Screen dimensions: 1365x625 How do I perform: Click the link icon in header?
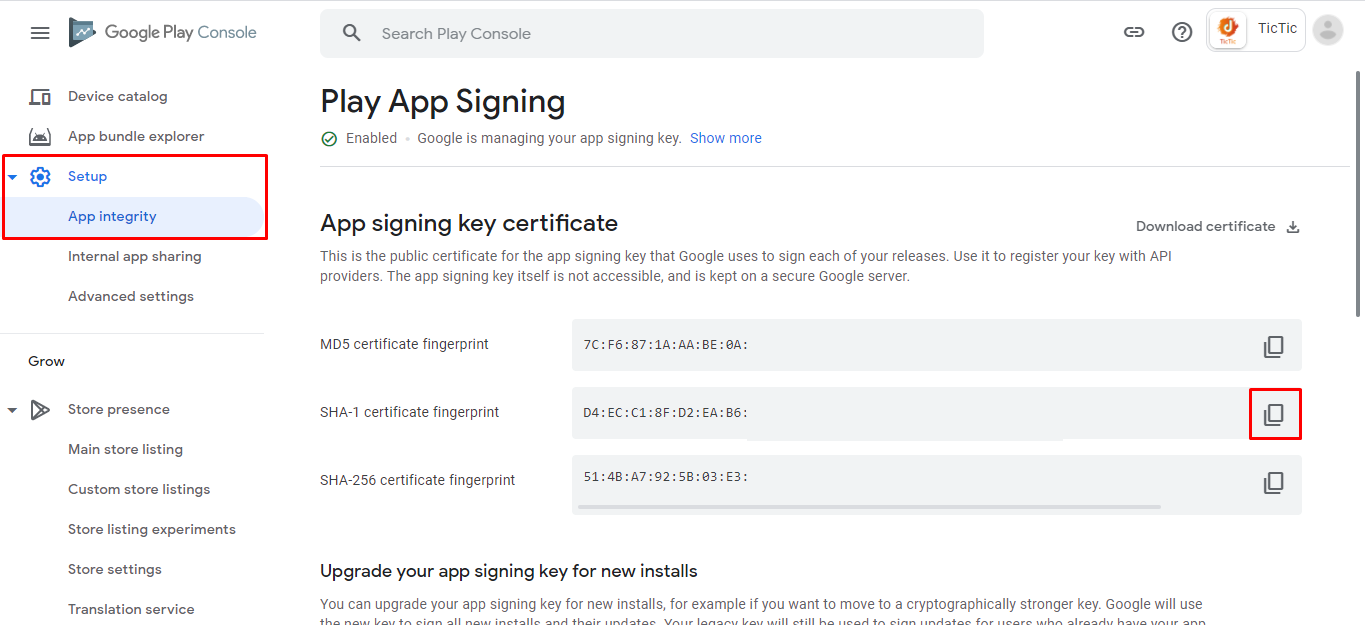1134,32
